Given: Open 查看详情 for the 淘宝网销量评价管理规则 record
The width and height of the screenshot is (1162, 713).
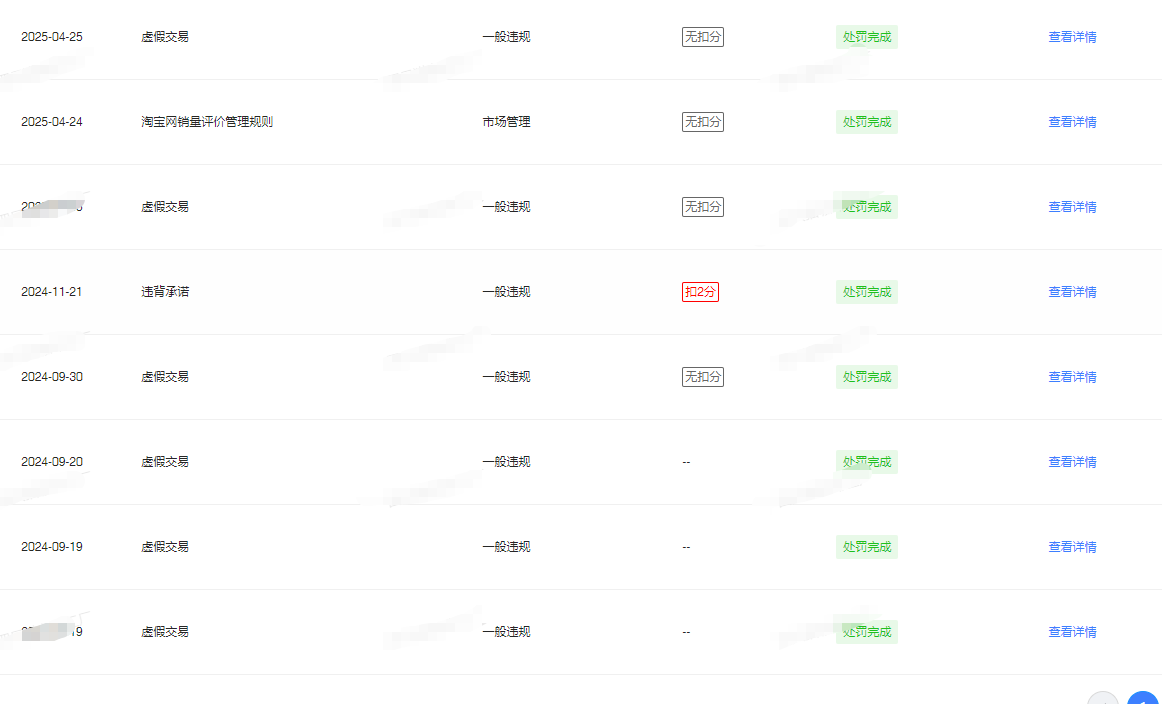Looking at the screenshot, I should tap(1072, 122).
